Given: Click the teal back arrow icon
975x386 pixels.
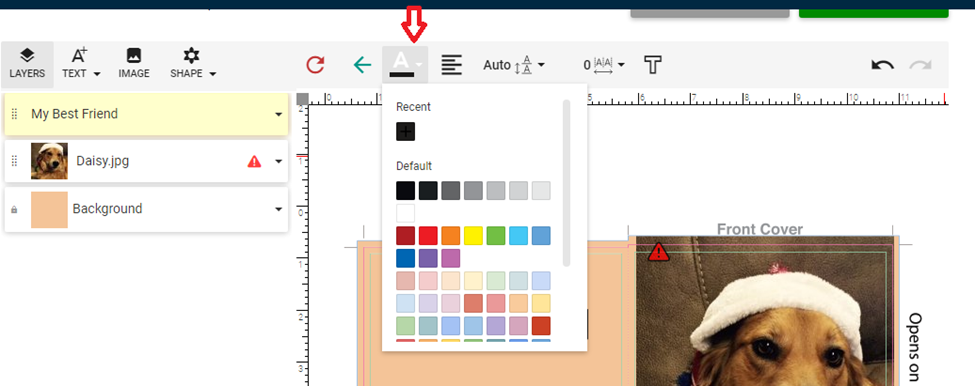Looking at the screenshot, I should click(x=362, y=65).
